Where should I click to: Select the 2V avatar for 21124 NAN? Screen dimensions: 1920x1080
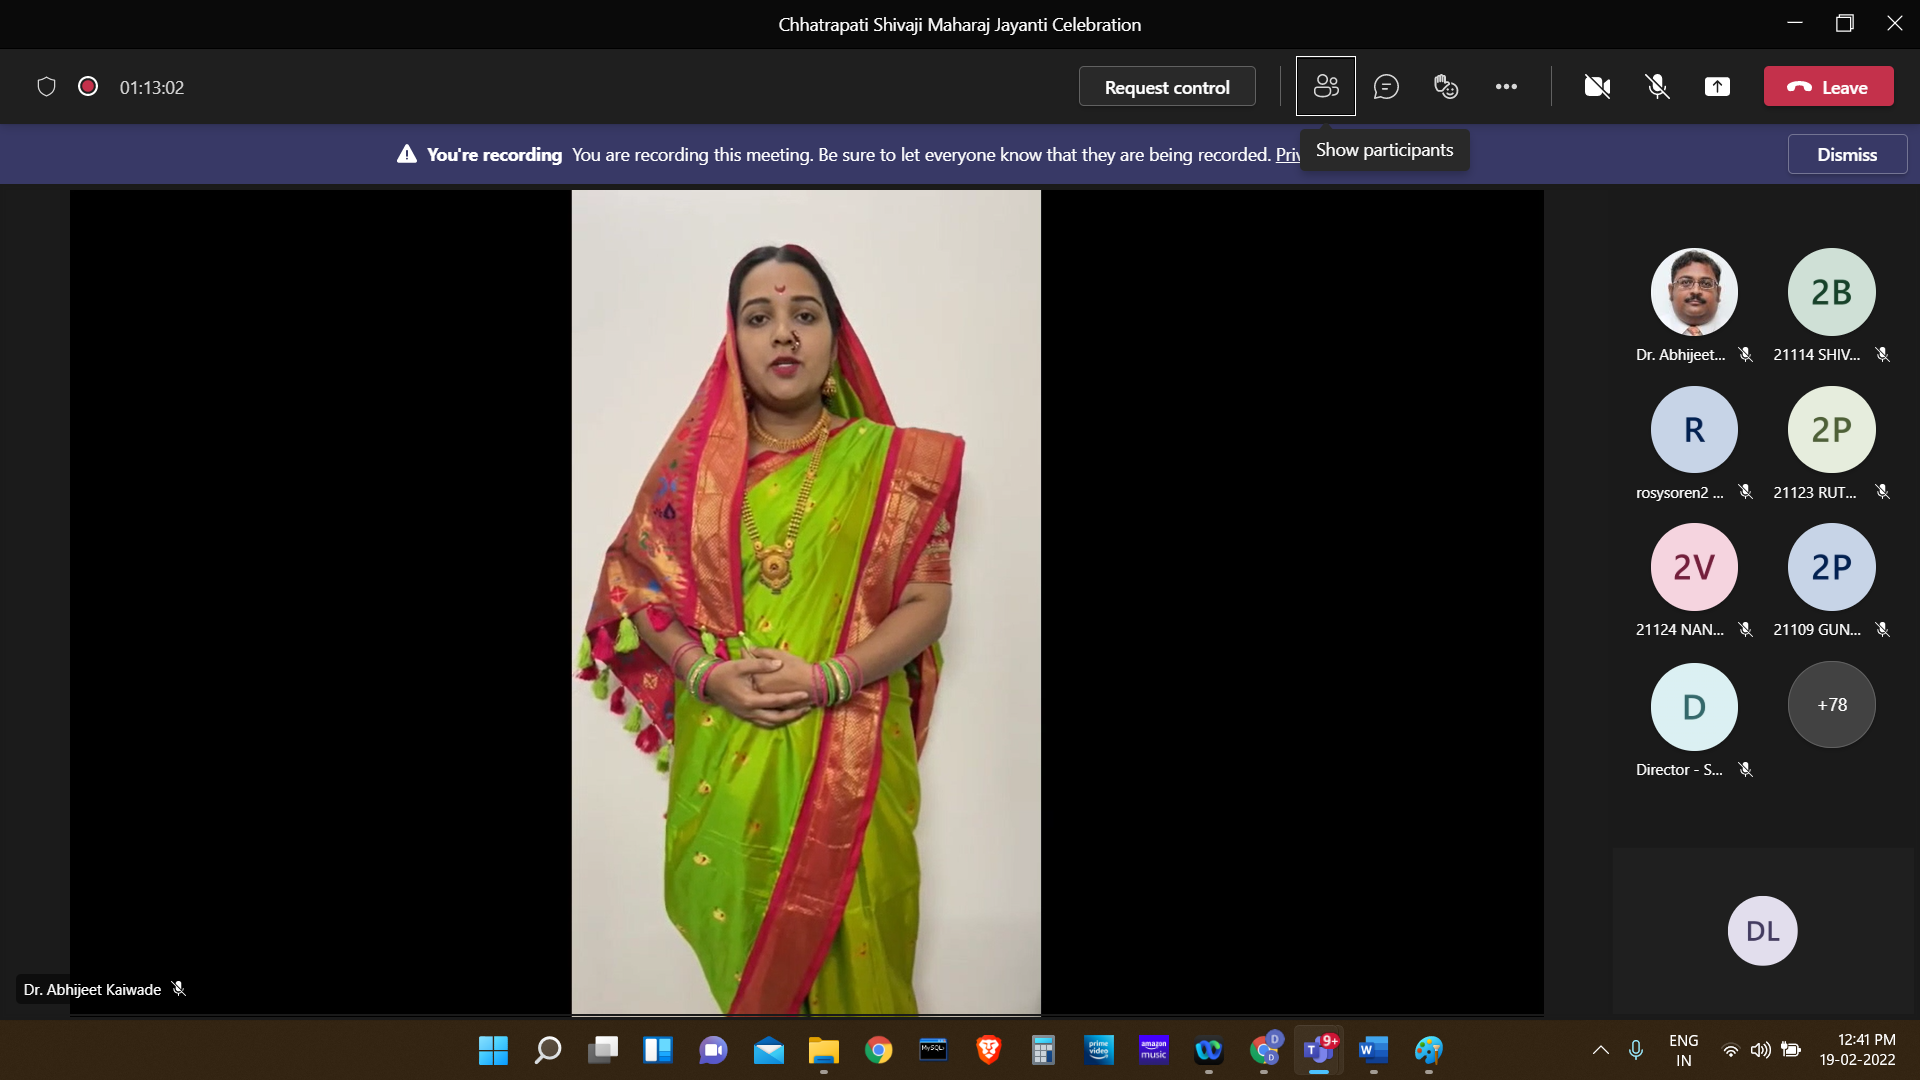pyautogui.click(x=1694, y=567)
